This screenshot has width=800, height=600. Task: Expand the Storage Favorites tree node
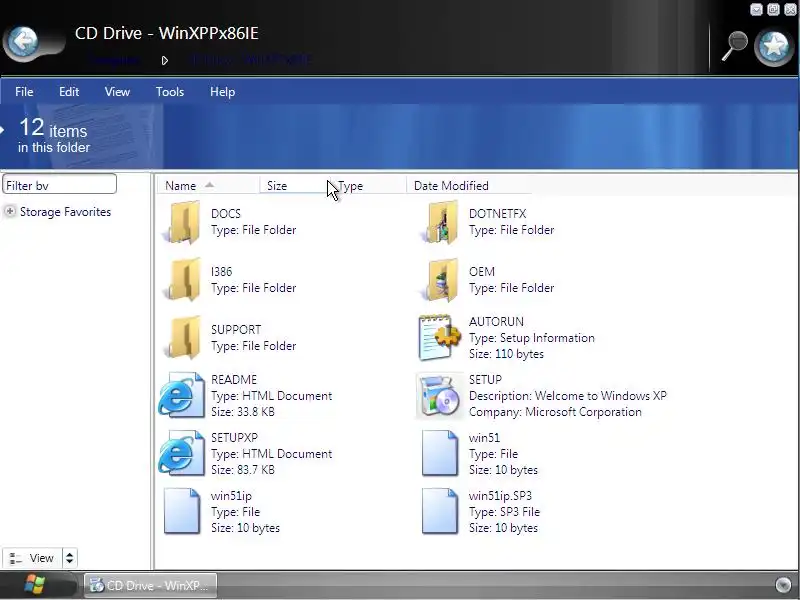coord(10,211)
